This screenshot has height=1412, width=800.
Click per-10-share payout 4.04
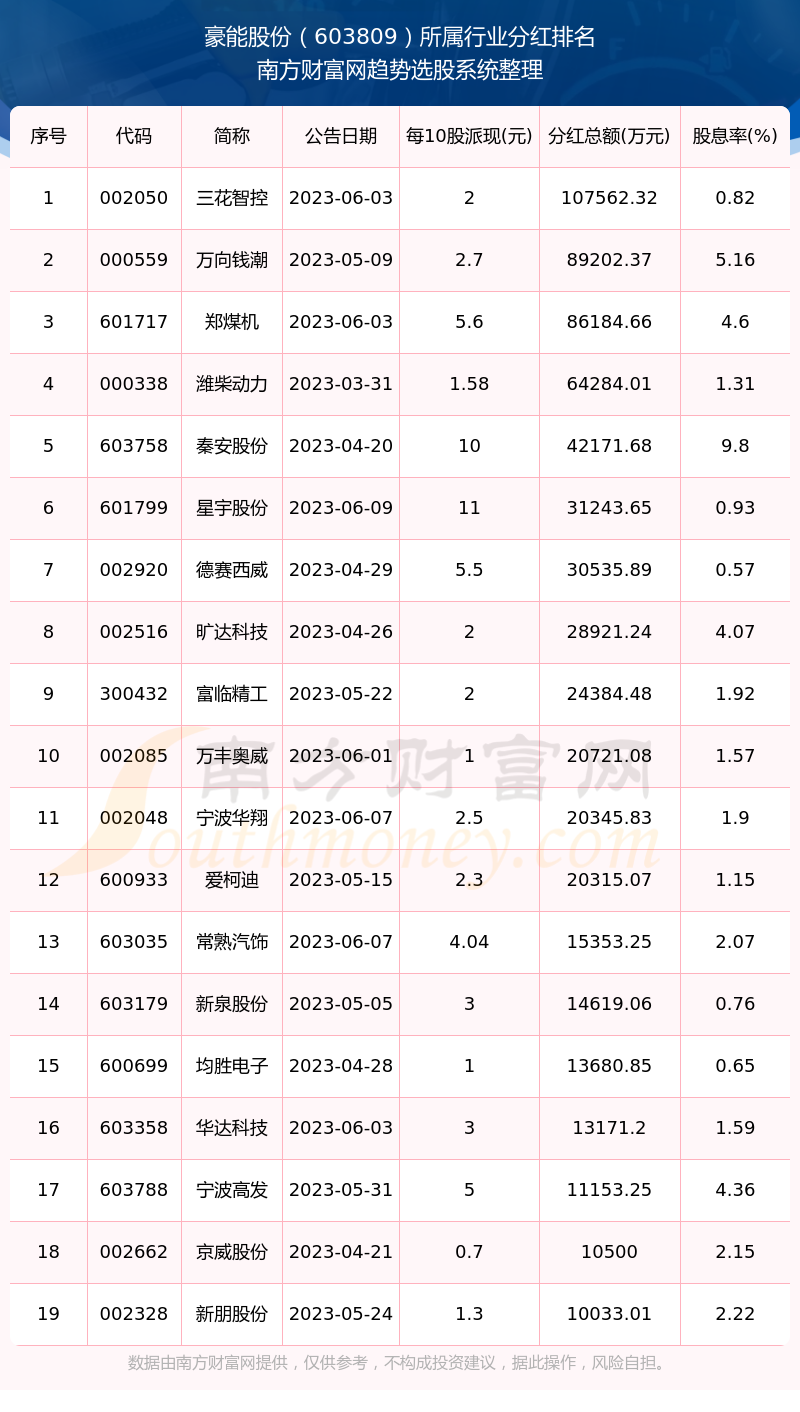point(469,942)
